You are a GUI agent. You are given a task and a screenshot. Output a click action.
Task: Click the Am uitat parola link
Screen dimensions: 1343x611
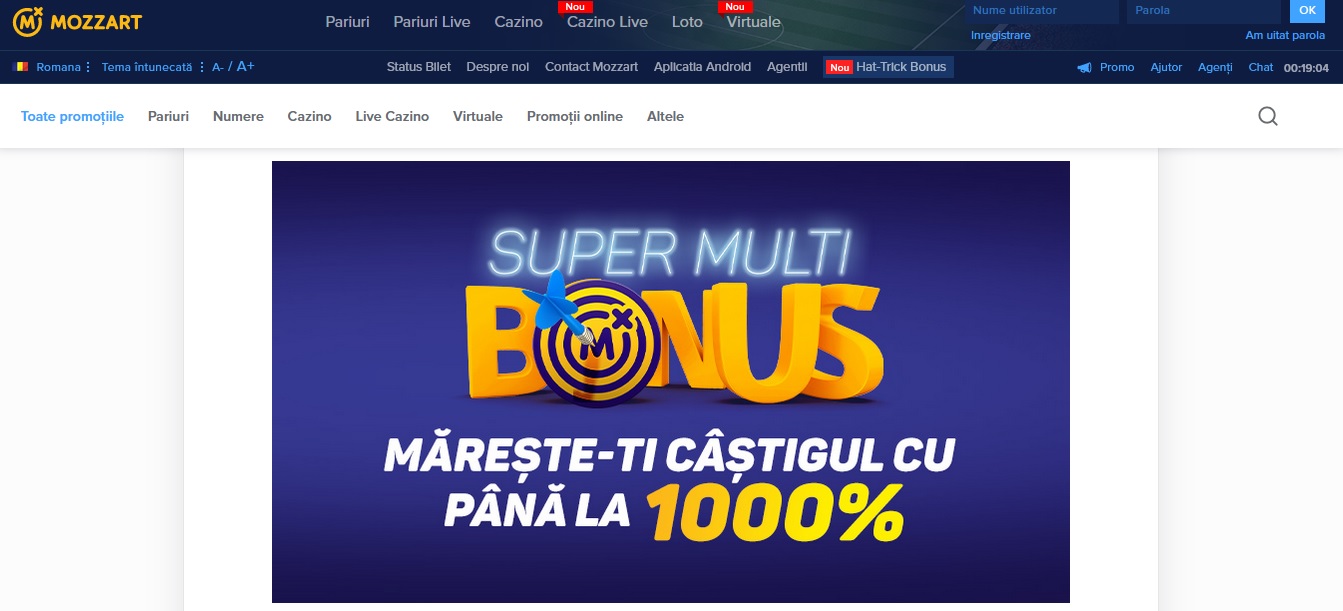click(1285, 35)
